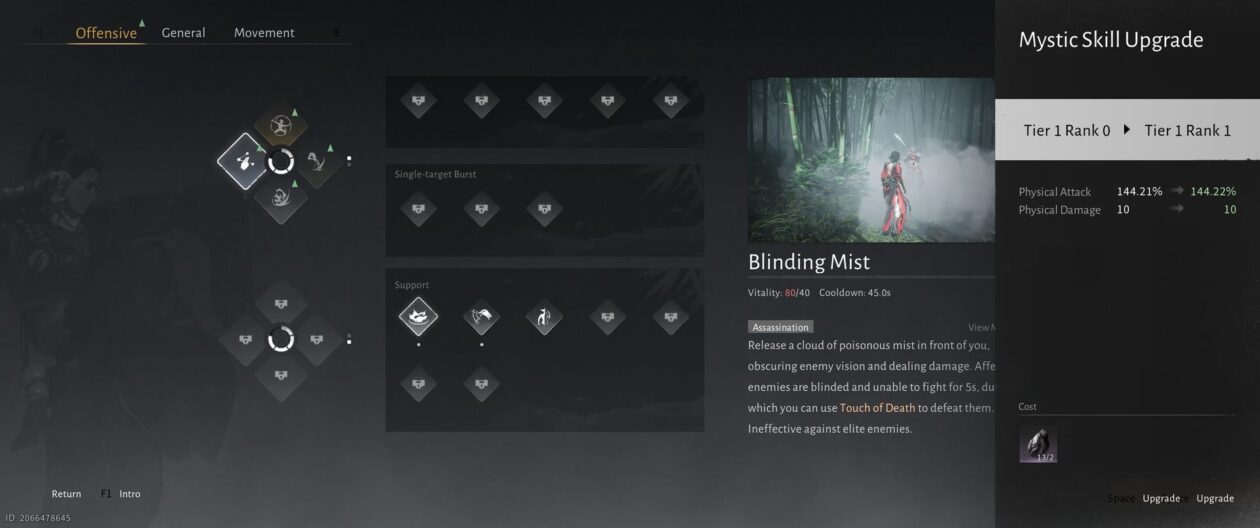Image resolution: width=1260 pixels, height=528 pixels.
Task: Pick the bottom slot skill in upper wheel
Action: click(x=281, y=198)
